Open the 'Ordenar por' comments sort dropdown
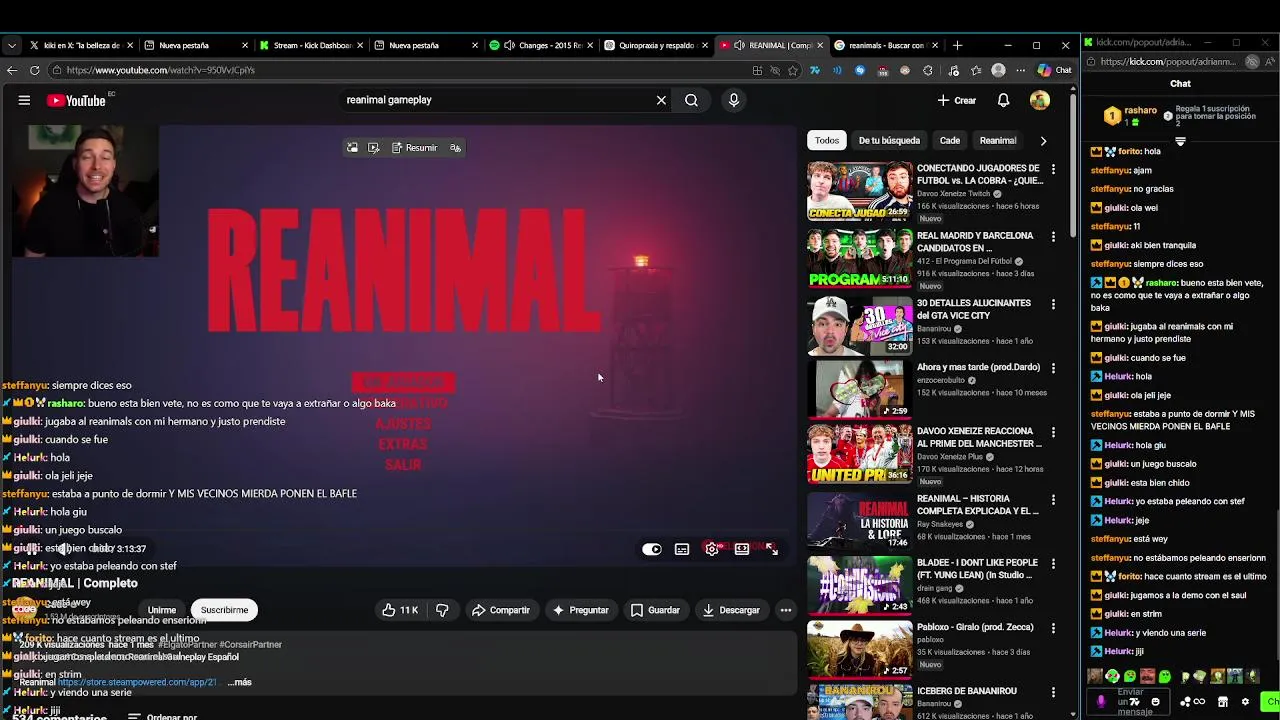 coord(162,716)
